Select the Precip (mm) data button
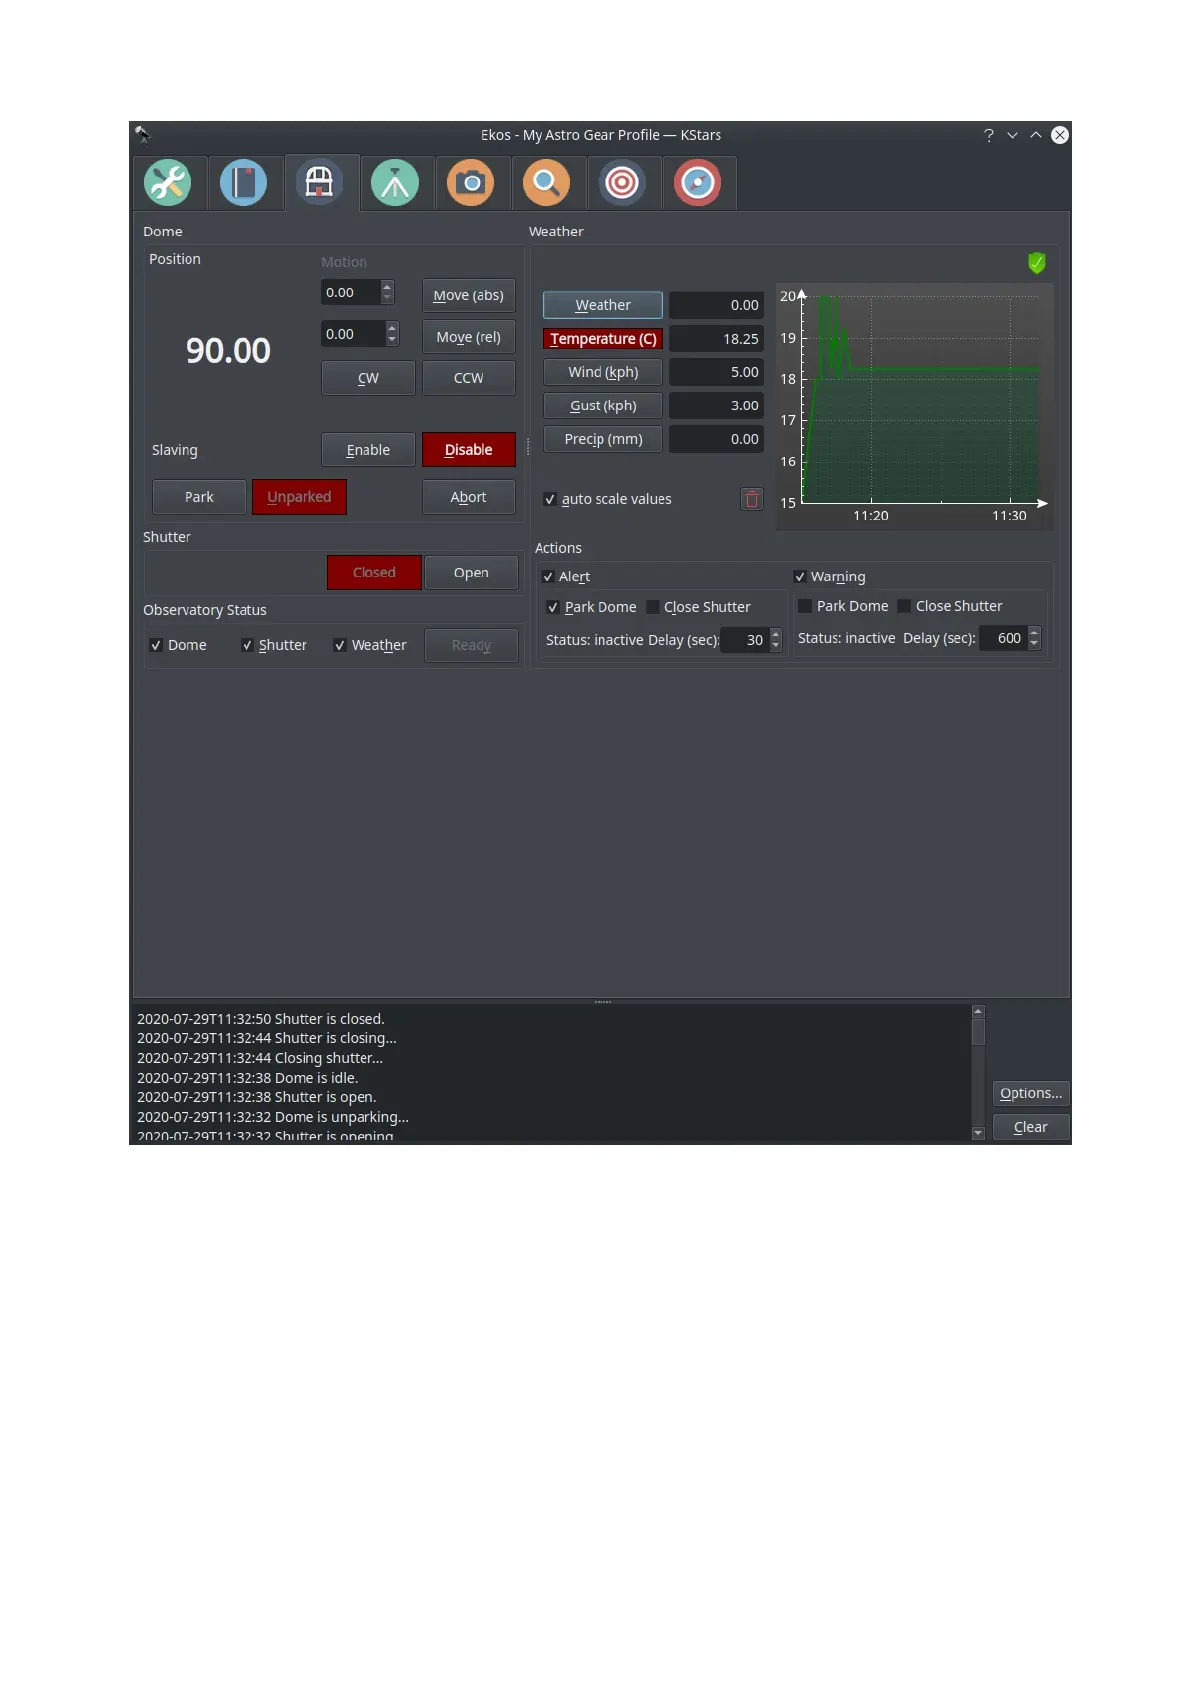The image size is (1191, 1684). 603,439
